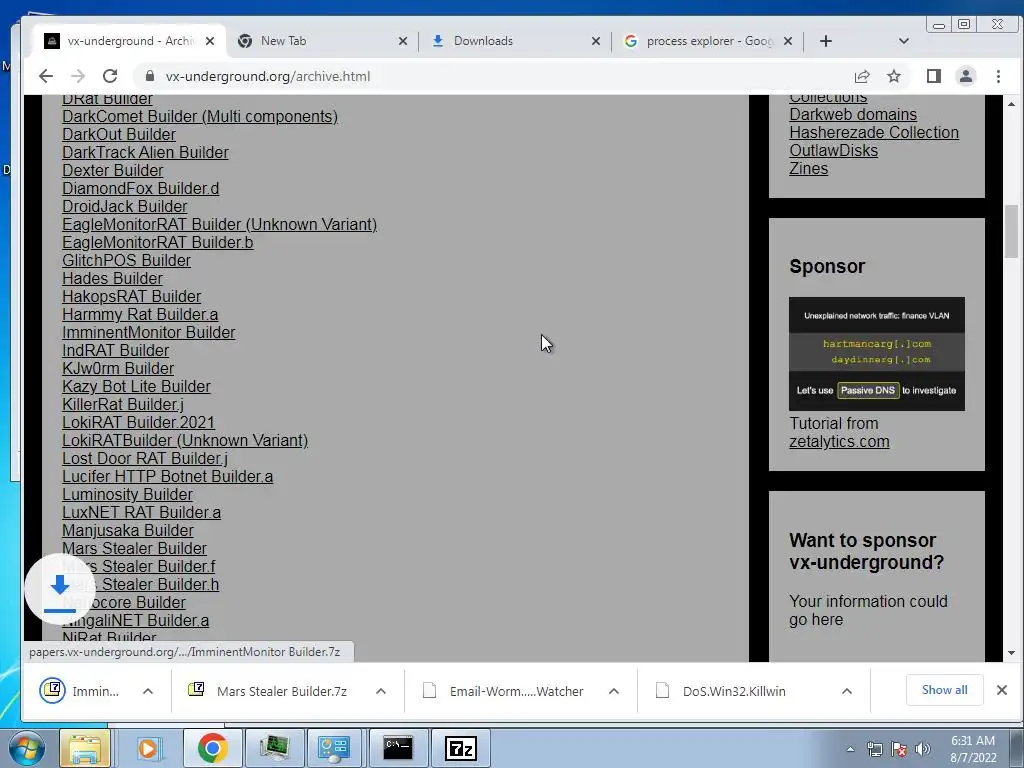
Task: Click the page vertical scrollbar thumb
Action: pos(1012,231)
